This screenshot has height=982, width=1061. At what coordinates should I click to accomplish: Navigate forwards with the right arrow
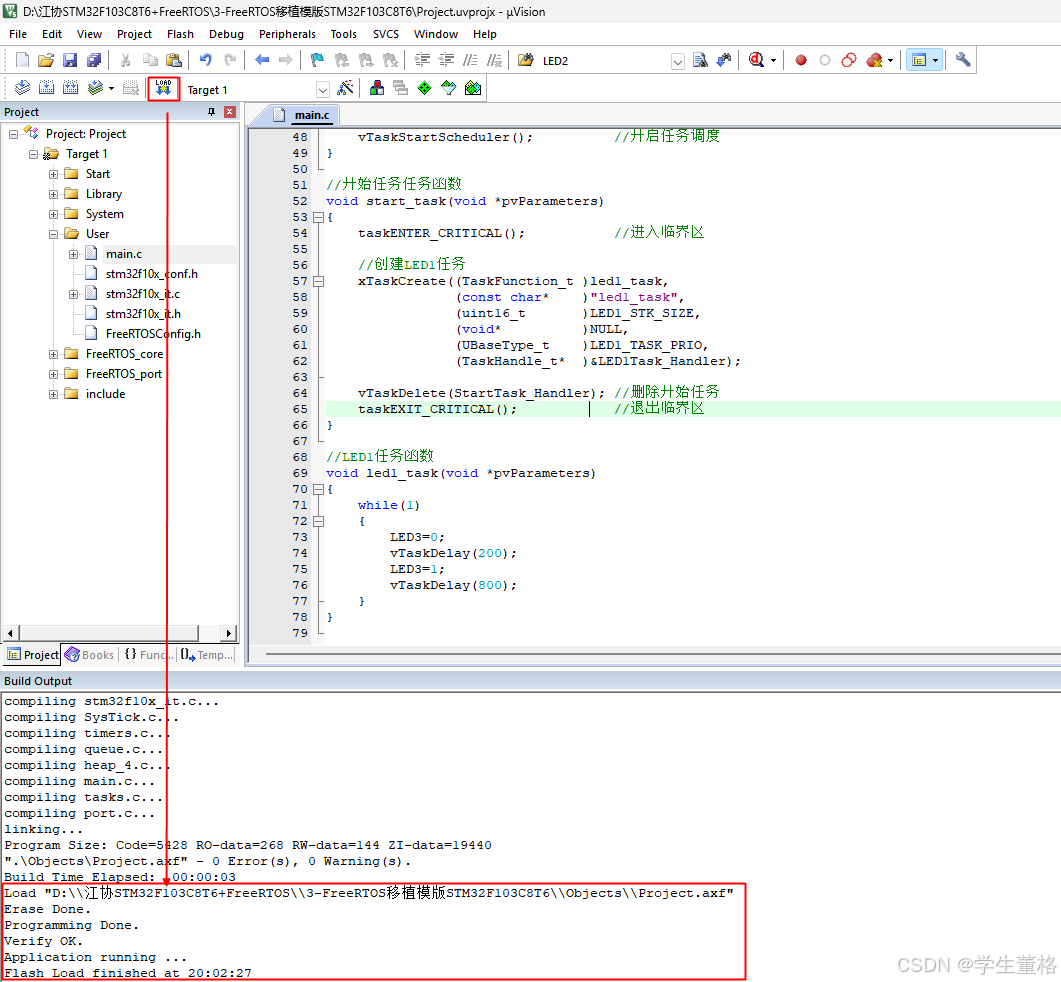coord(286,60)
